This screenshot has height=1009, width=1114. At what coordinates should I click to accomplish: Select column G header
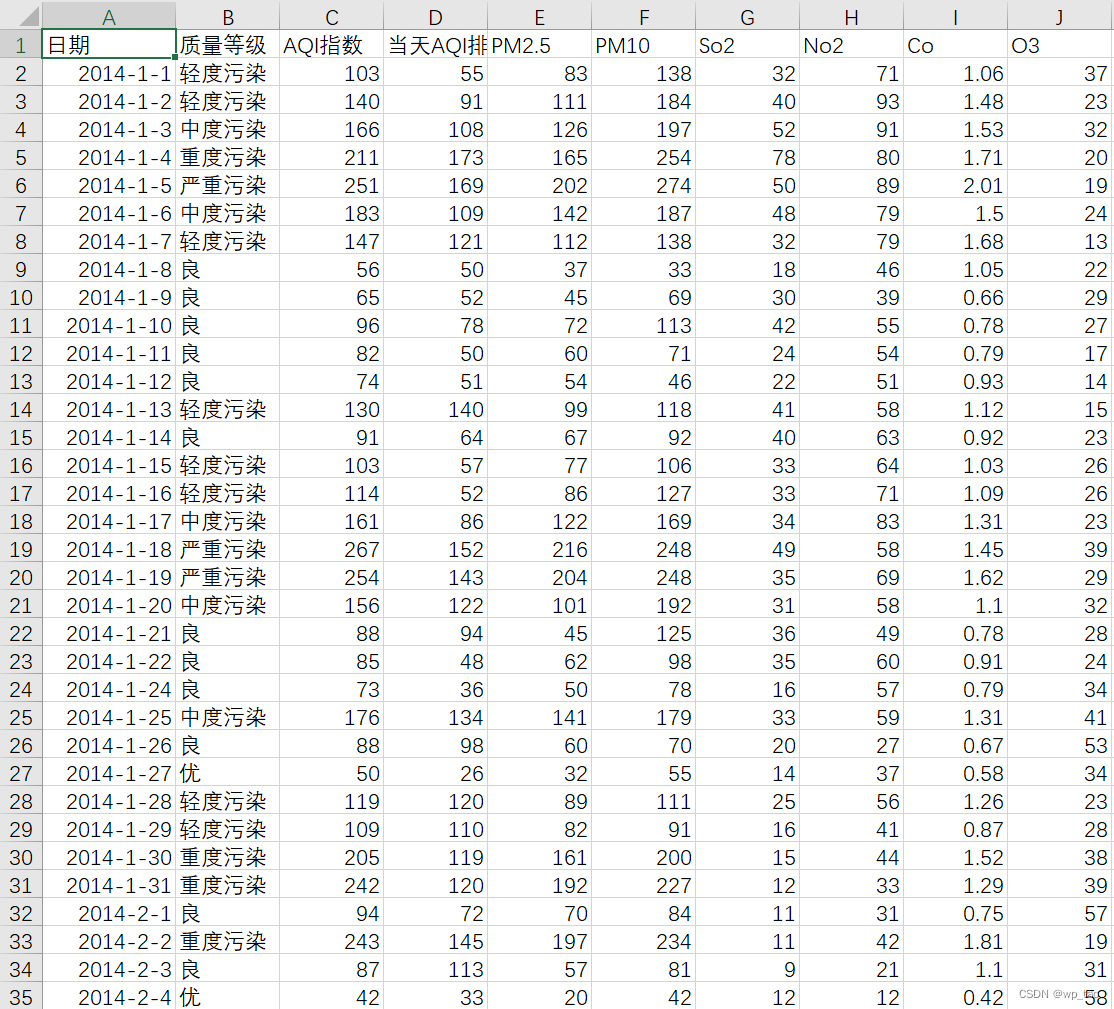(x=747, y=16)
